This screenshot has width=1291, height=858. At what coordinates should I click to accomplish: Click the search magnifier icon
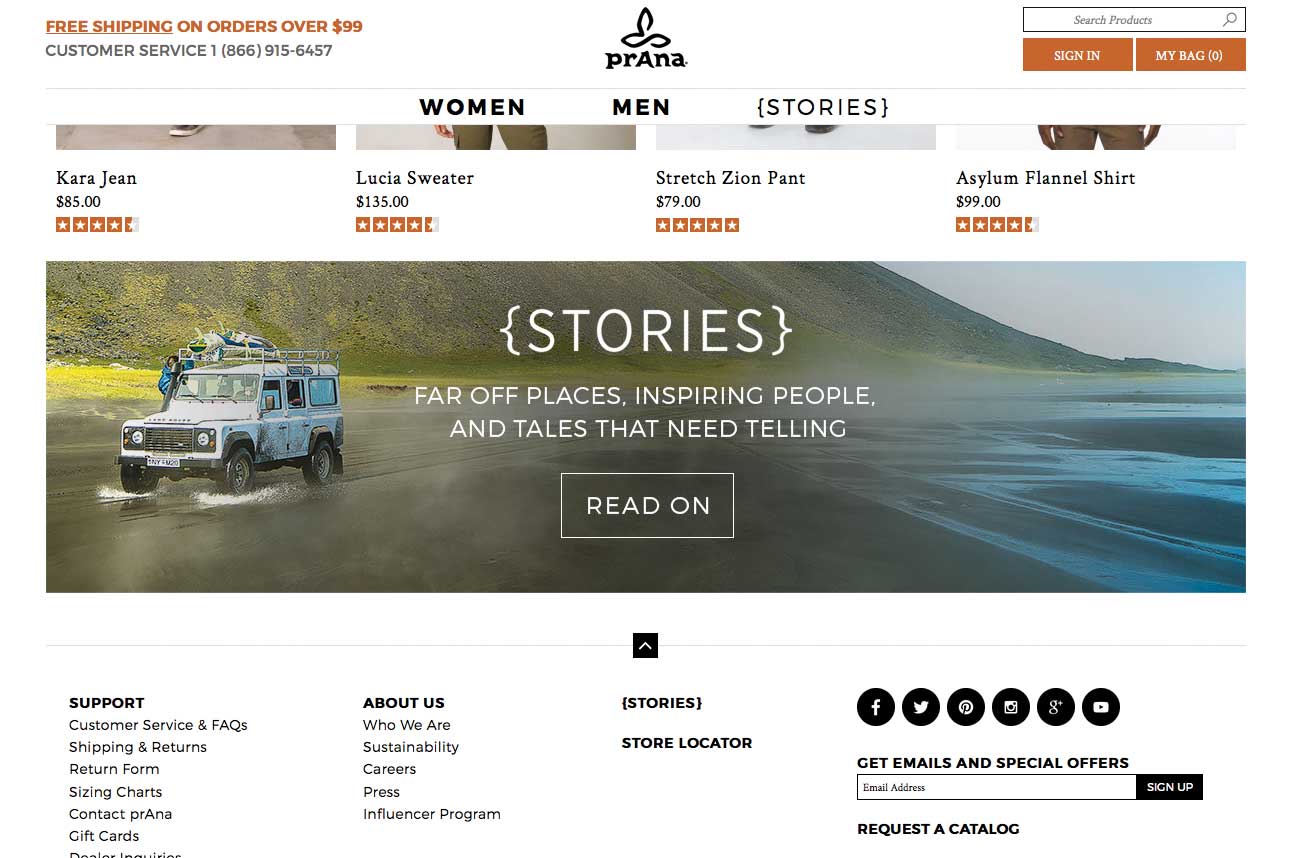click(1230, 19)
